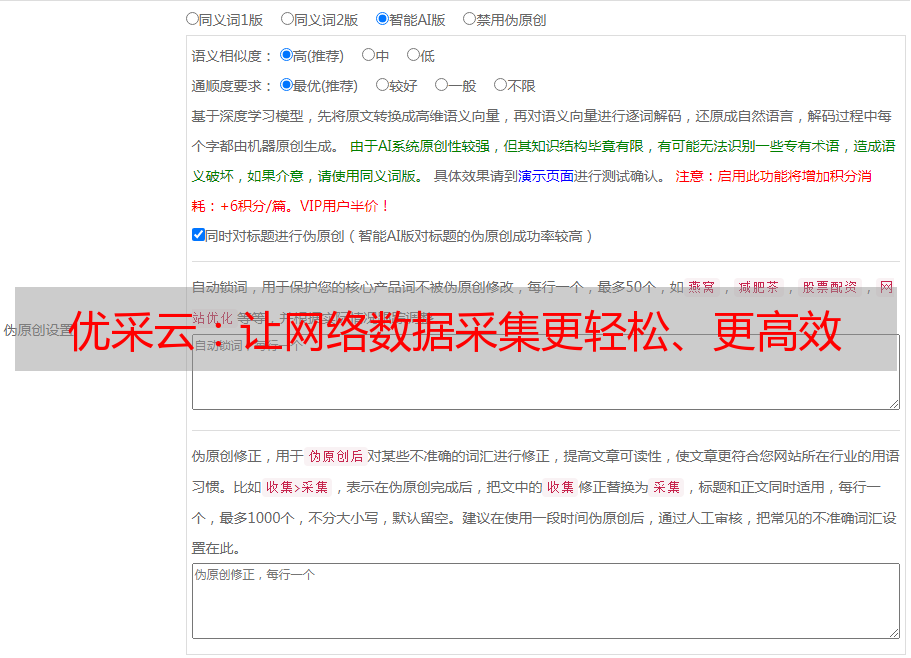Click the 通顺度要求 label
This screenshot has width=911, height=658.
click(232, 86)
